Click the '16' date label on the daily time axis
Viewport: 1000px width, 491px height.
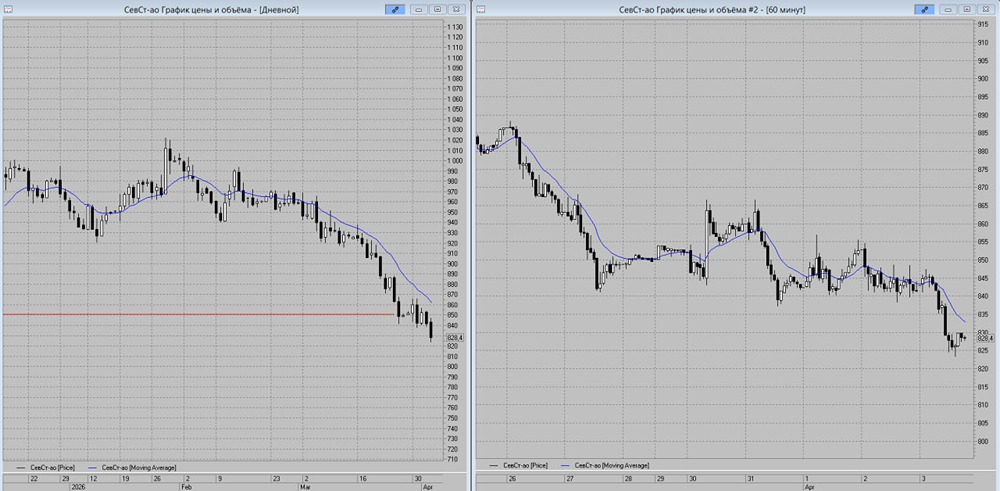pos(363,478)
